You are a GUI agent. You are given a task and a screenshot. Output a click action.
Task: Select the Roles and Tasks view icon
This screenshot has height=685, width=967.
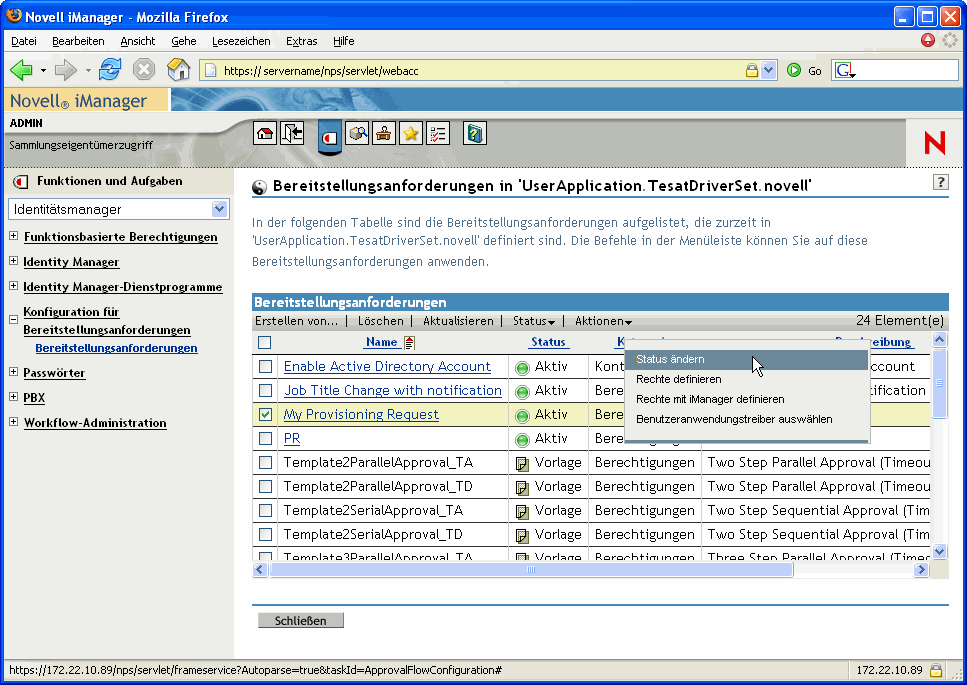(x=330, y=136)
